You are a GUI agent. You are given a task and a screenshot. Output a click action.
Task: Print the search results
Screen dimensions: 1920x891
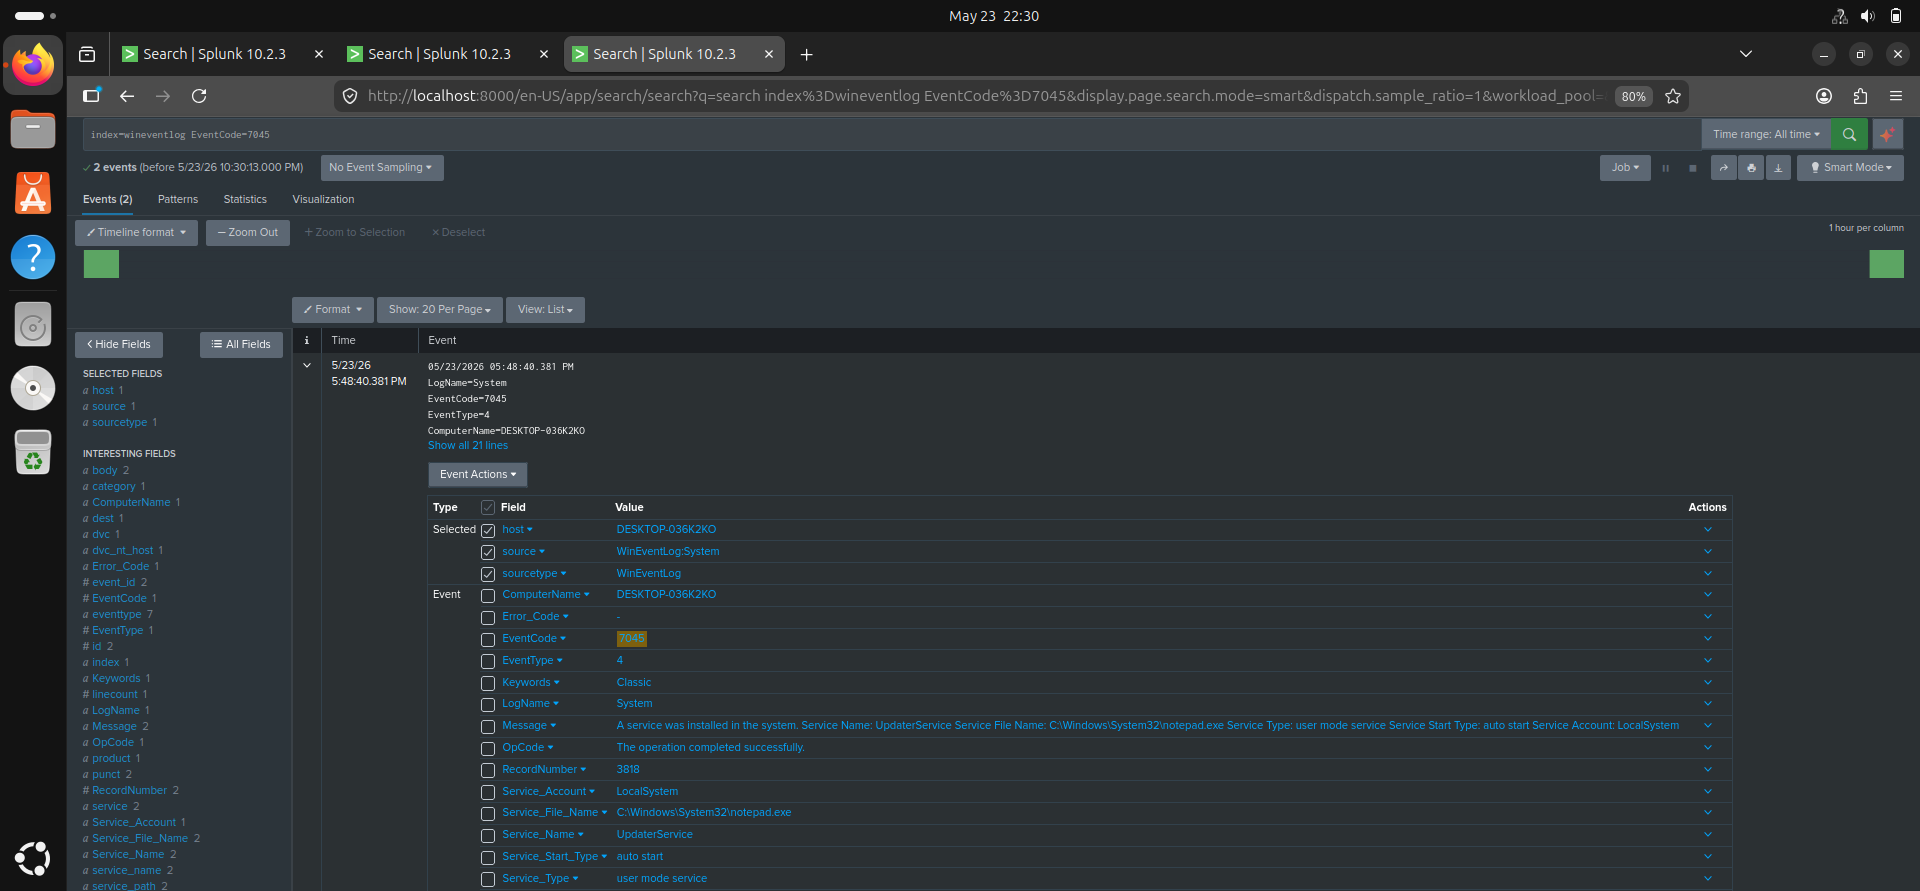(x=1751, y=168)
